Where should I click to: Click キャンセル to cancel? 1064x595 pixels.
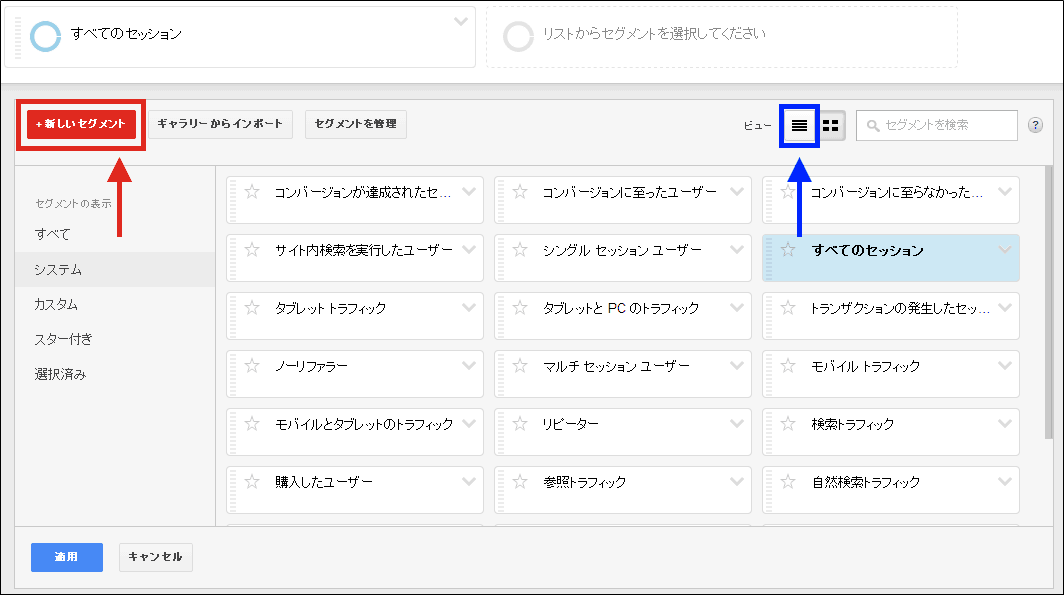point(155,557)
